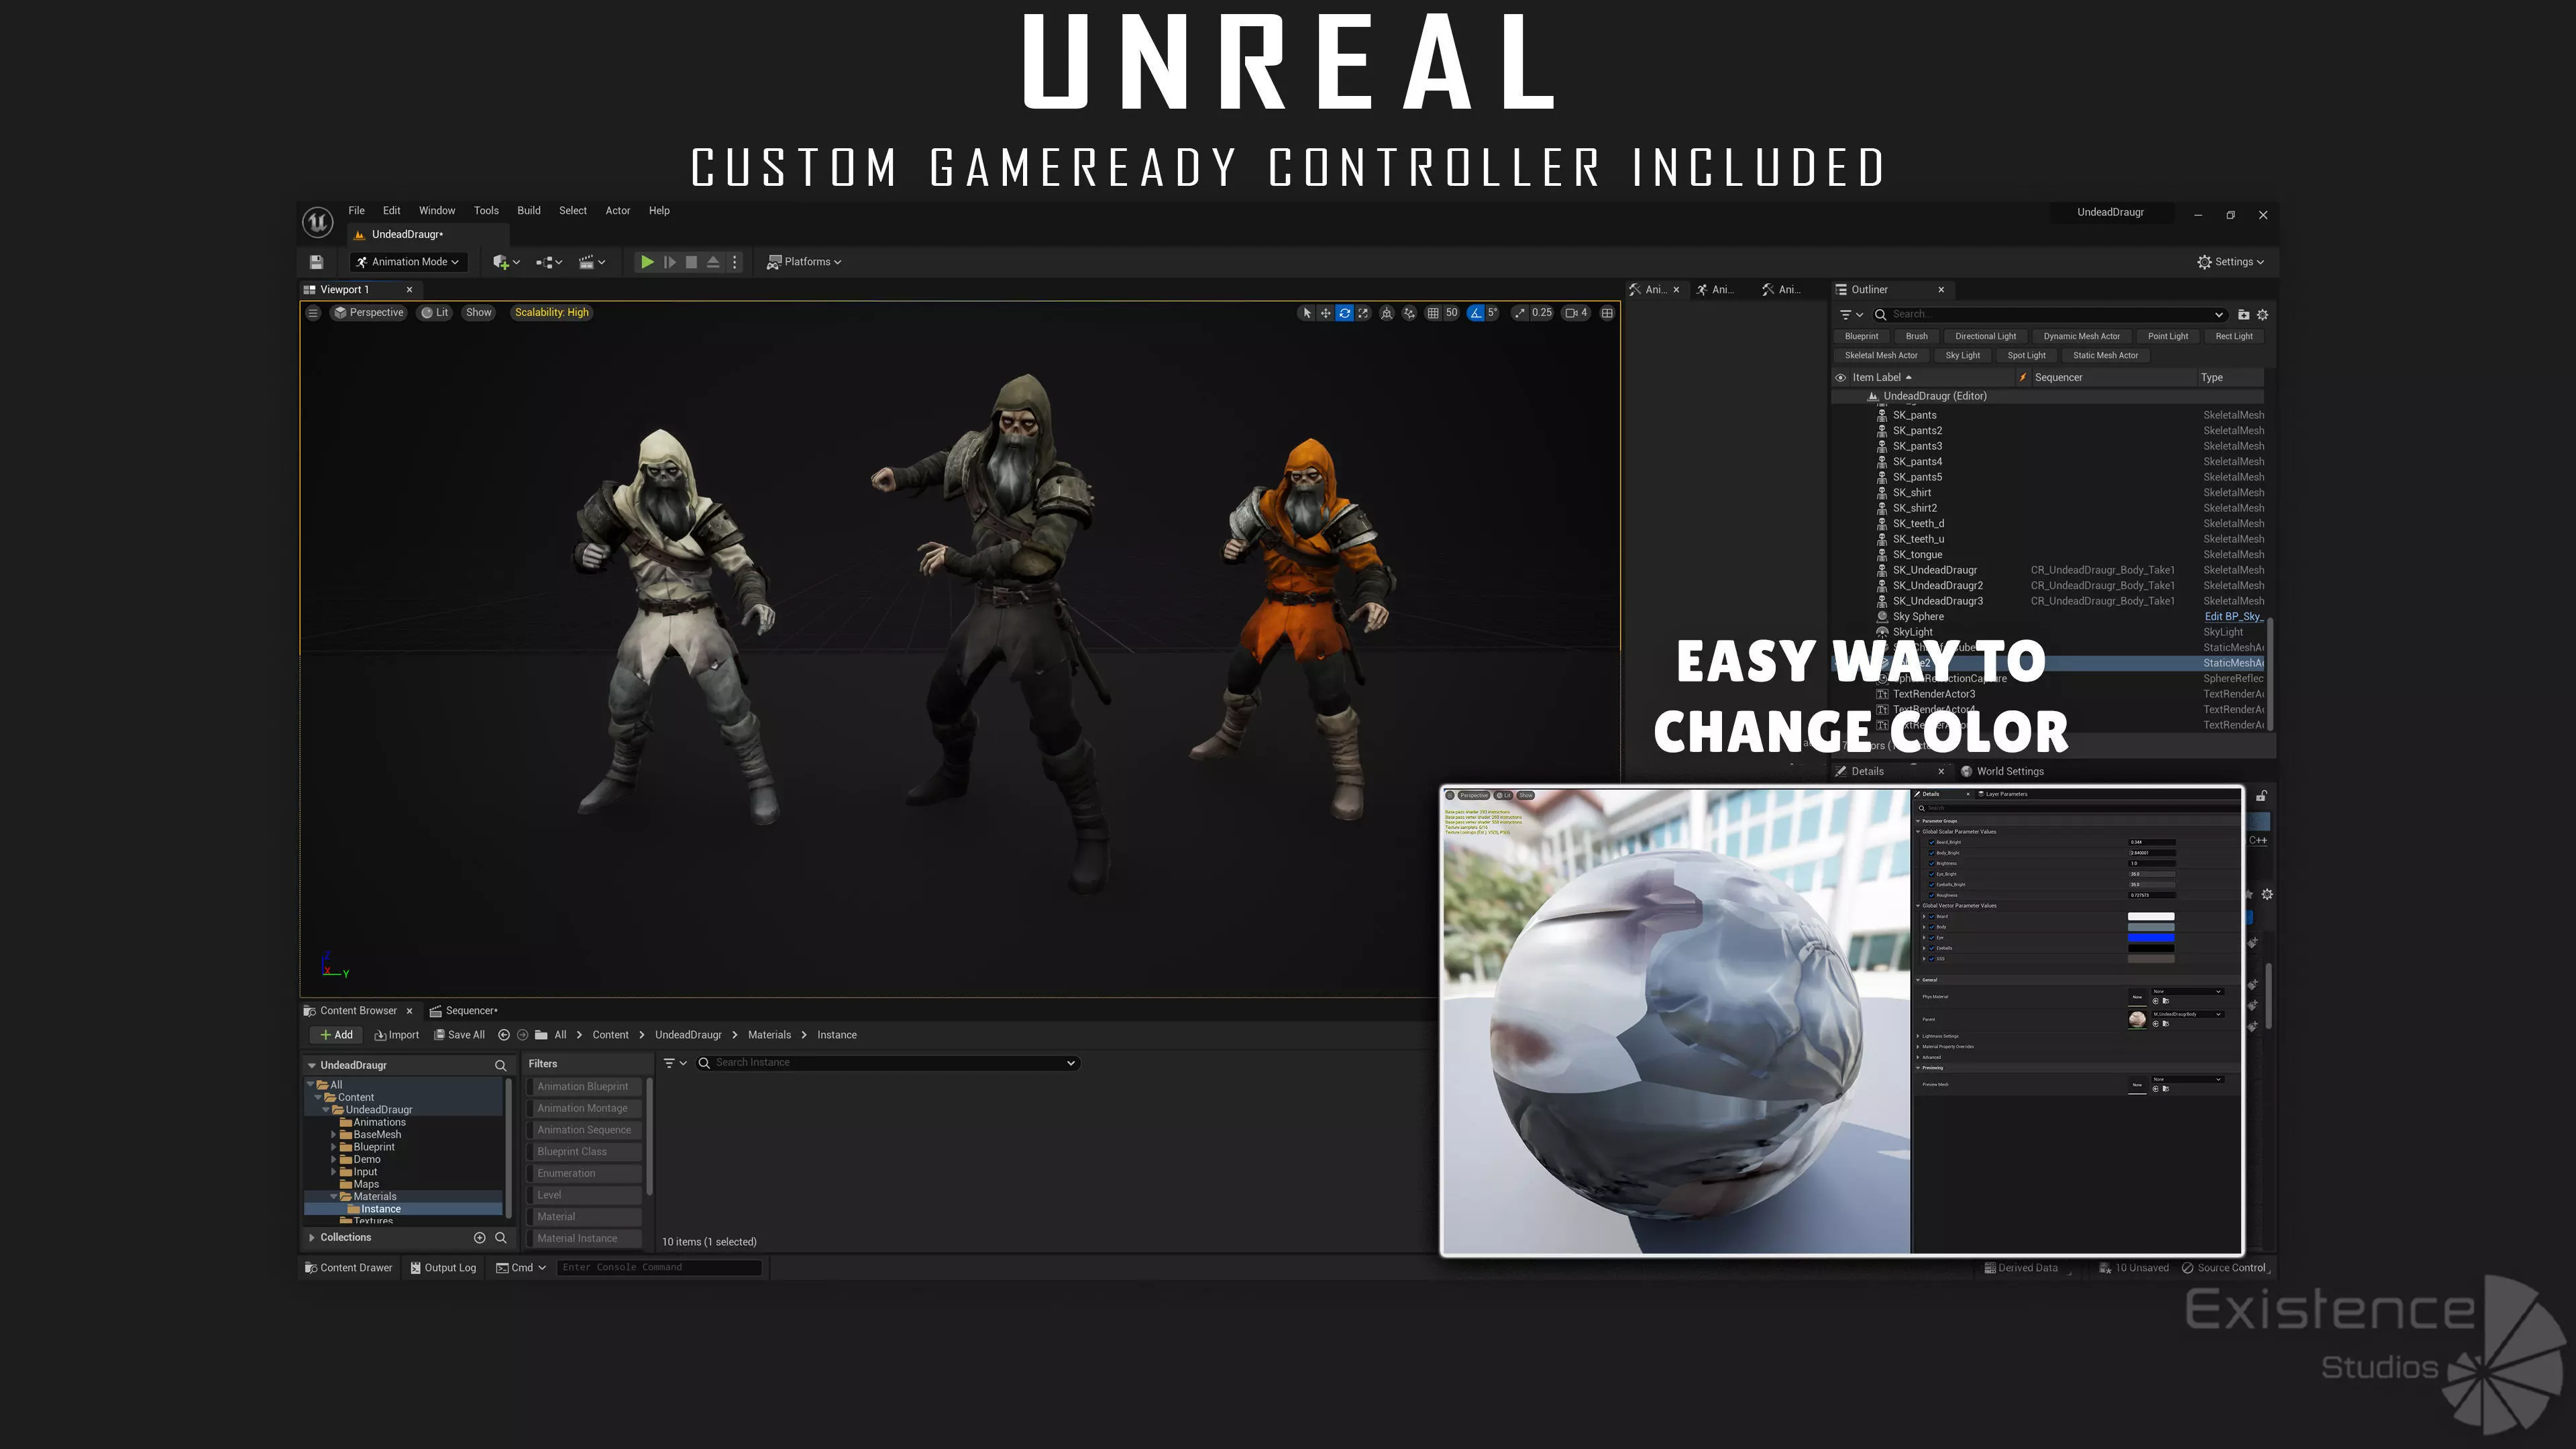2576x1449 pixels.
Task: Toggle rotation angle snapping icon
Action: [x=1476, y=313]
